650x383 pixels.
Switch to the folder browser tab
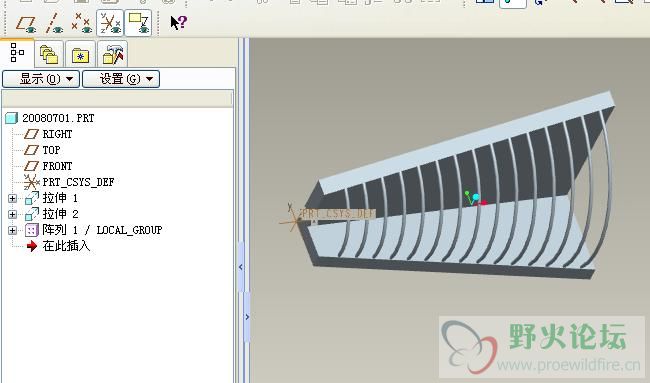coord(49,54)
